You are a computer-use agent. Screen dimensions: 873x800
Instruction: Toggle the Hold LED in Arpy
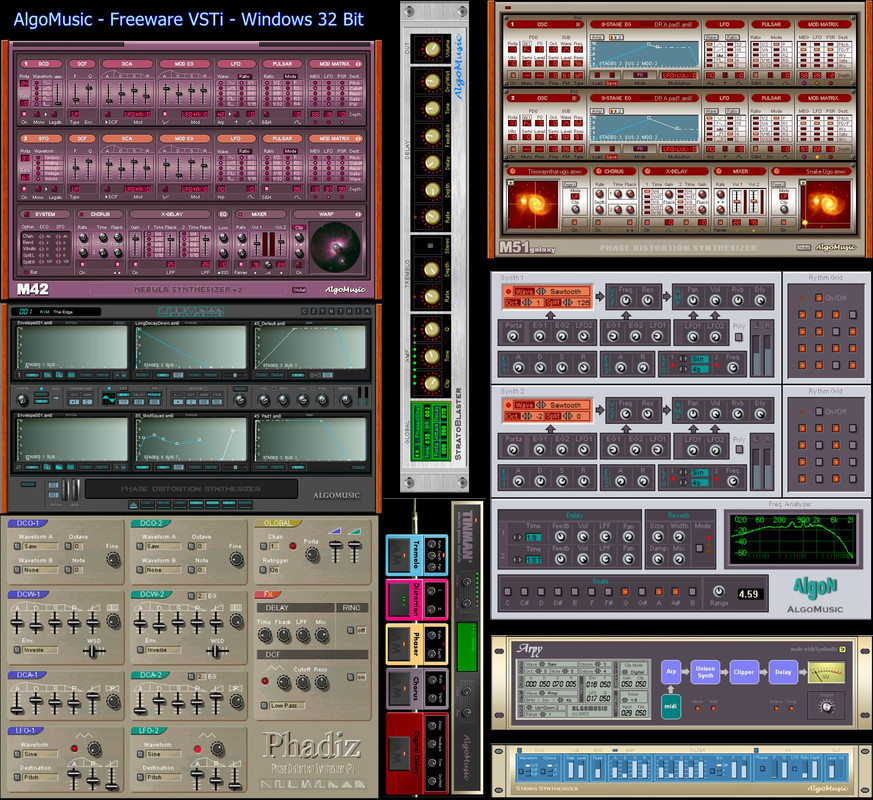click(x=713, y=709)
